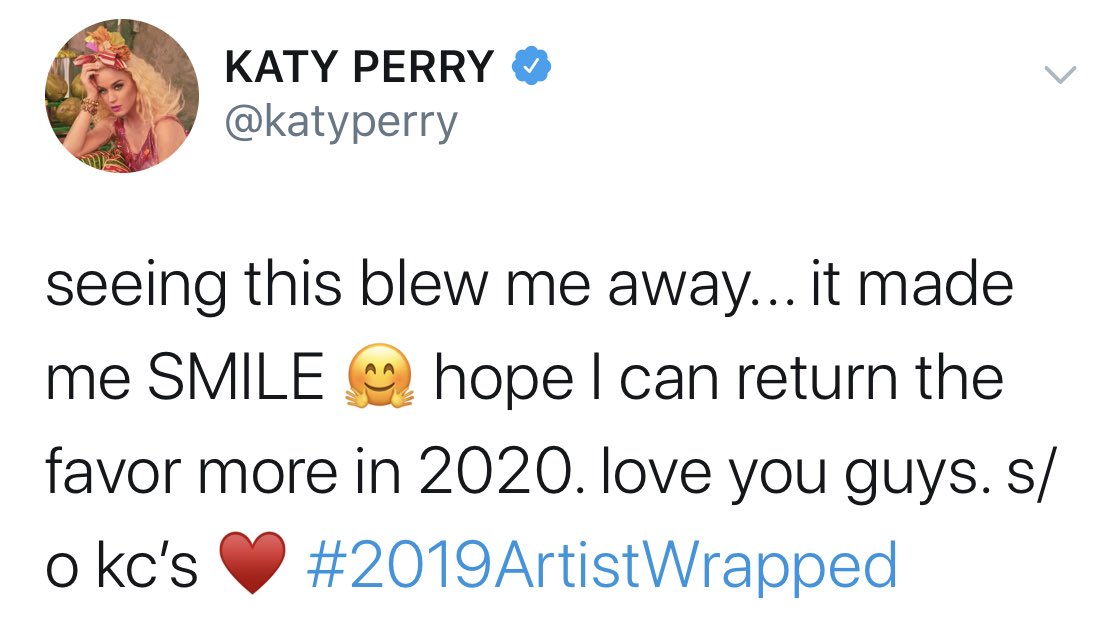The width and height of the screenshot is (1102, 640).
Task: Click the words "it made" in the tweet
Action: coord(912,283)
